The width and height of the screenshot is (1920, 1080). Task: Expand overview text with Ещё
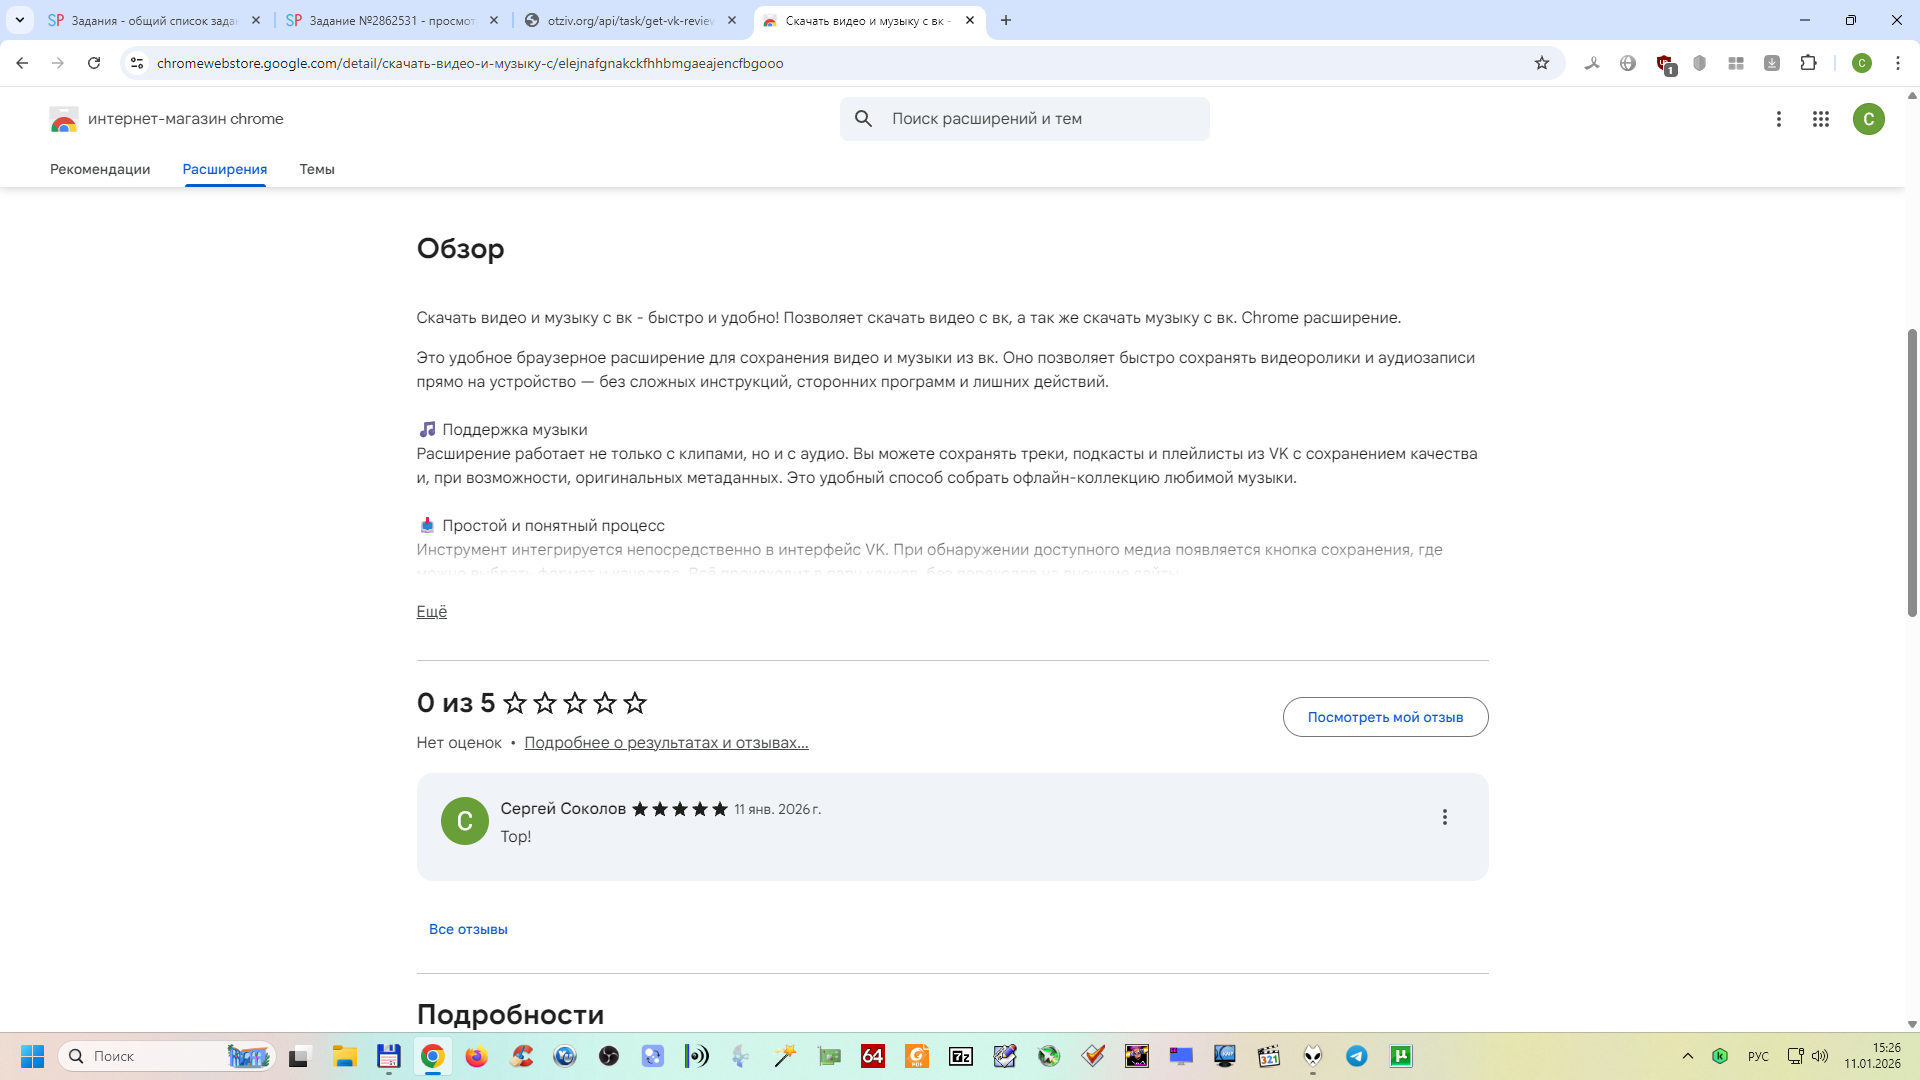click(431, 611)
